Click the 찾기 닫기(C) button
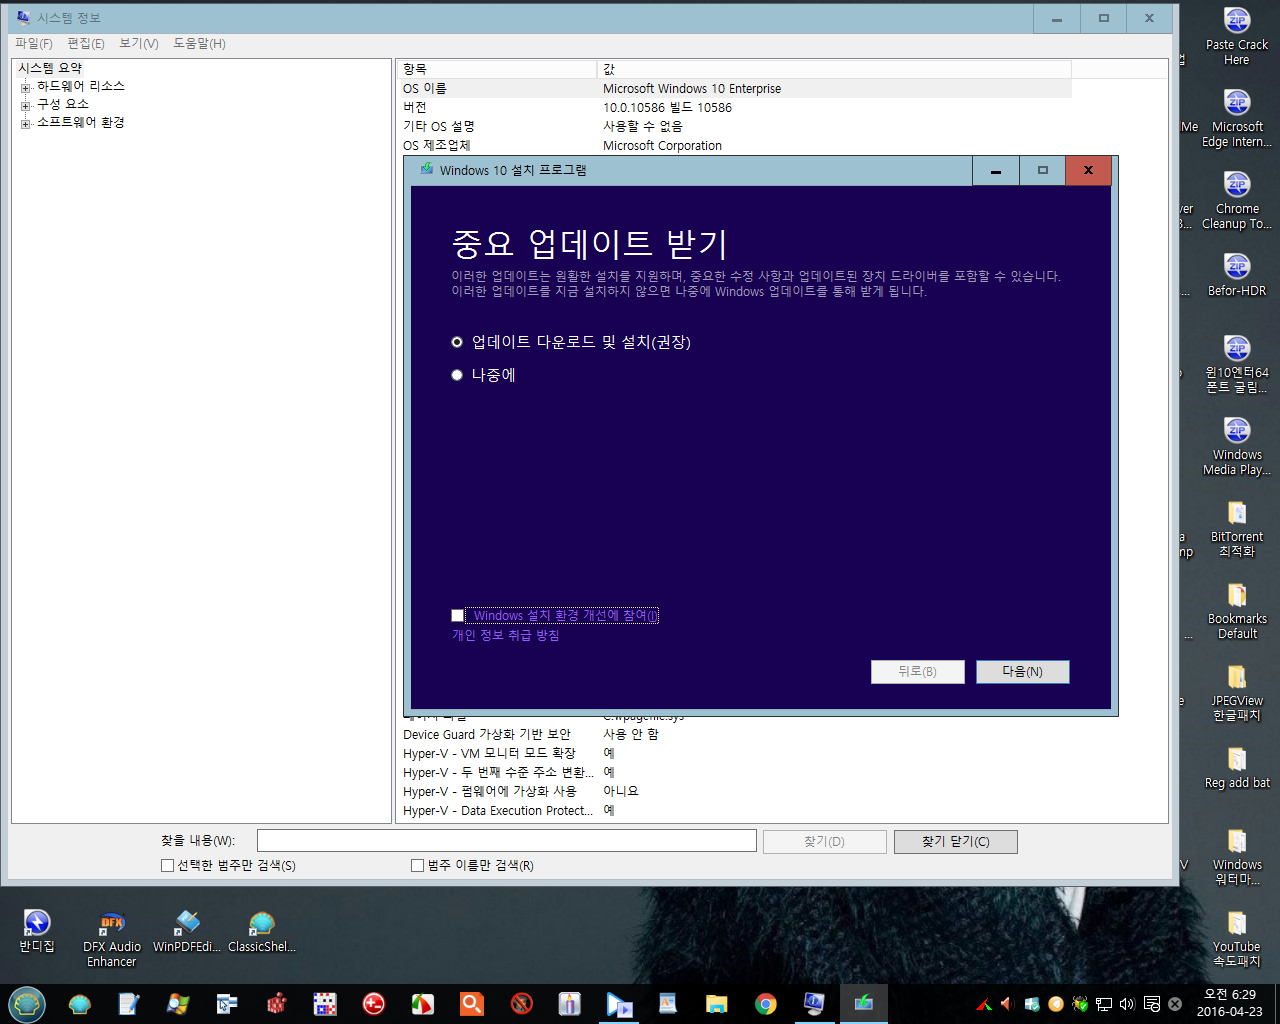1280x1024 pixels. click(x=956, y=842)
